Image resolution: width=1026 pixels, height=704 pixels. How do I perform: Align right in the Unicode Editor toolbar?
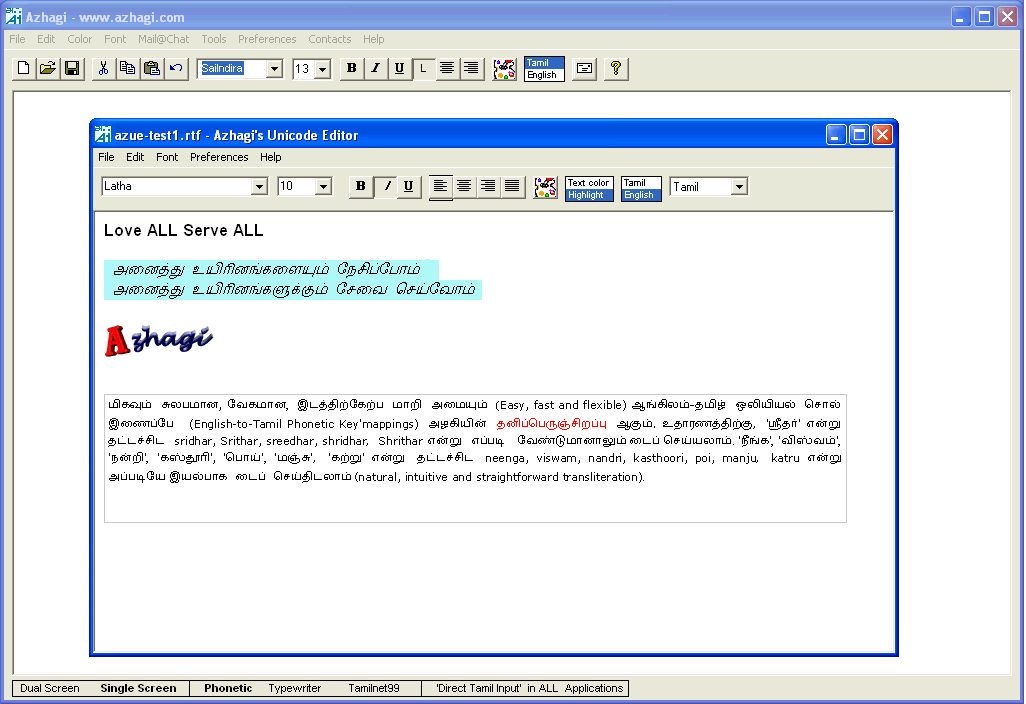(x=488, y=186)
